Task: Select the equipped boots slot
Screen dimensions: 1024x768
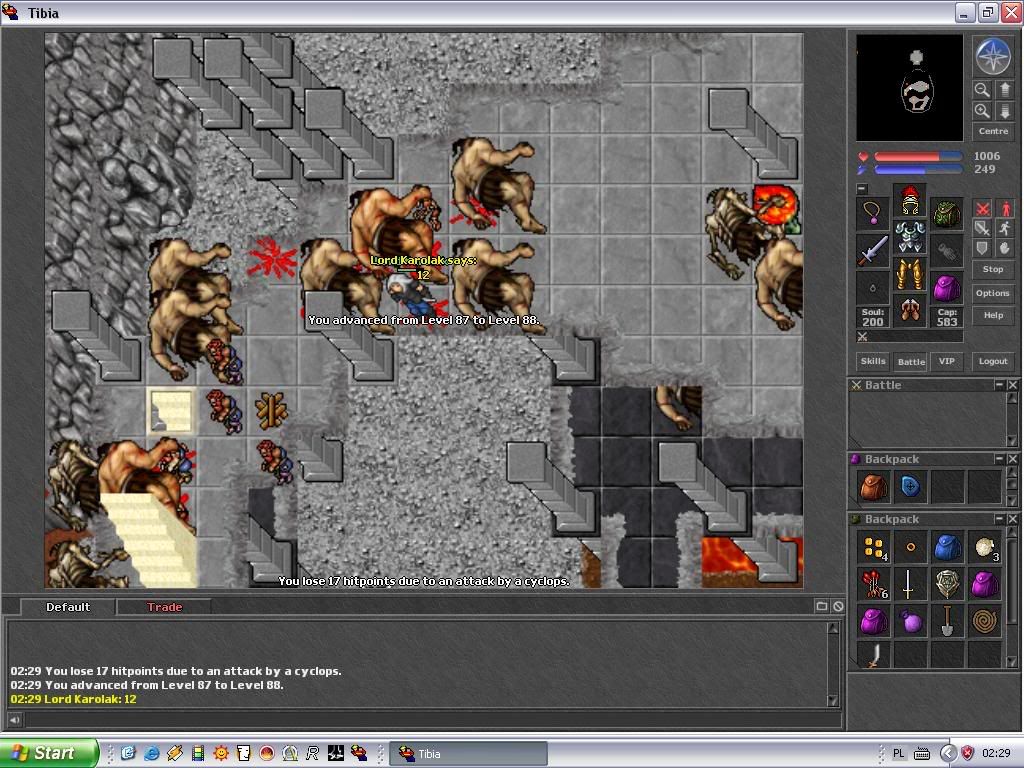Action: click(910, 309)
